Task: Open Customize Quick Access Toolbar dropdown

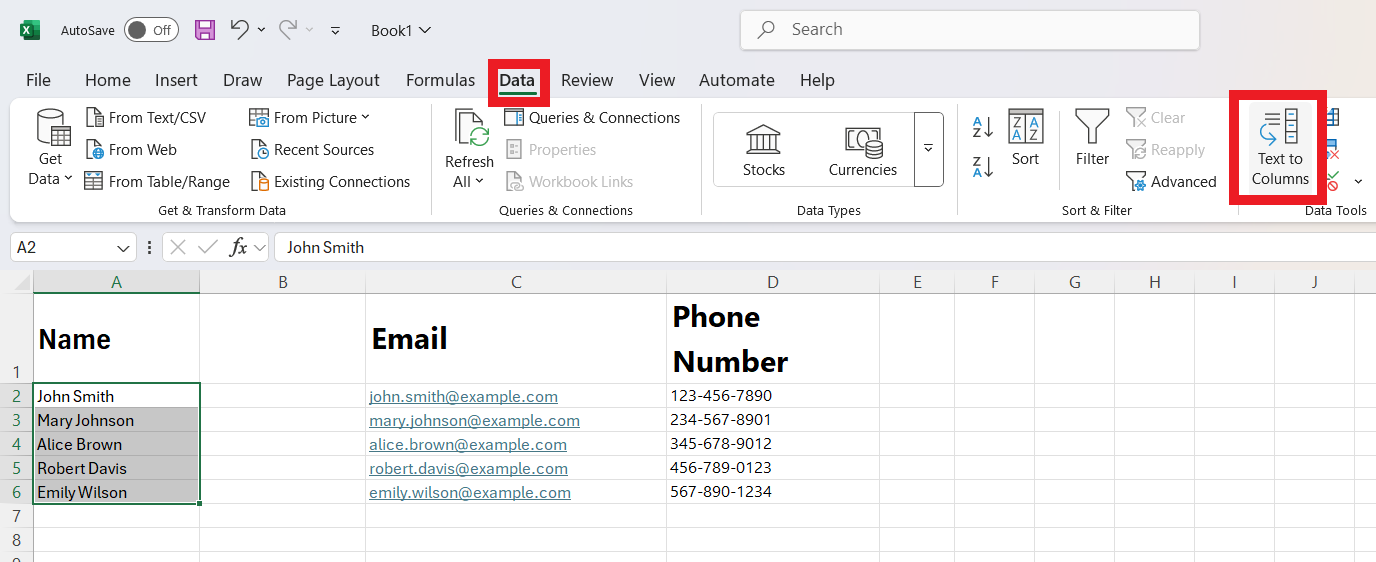Action: [335, 31]
